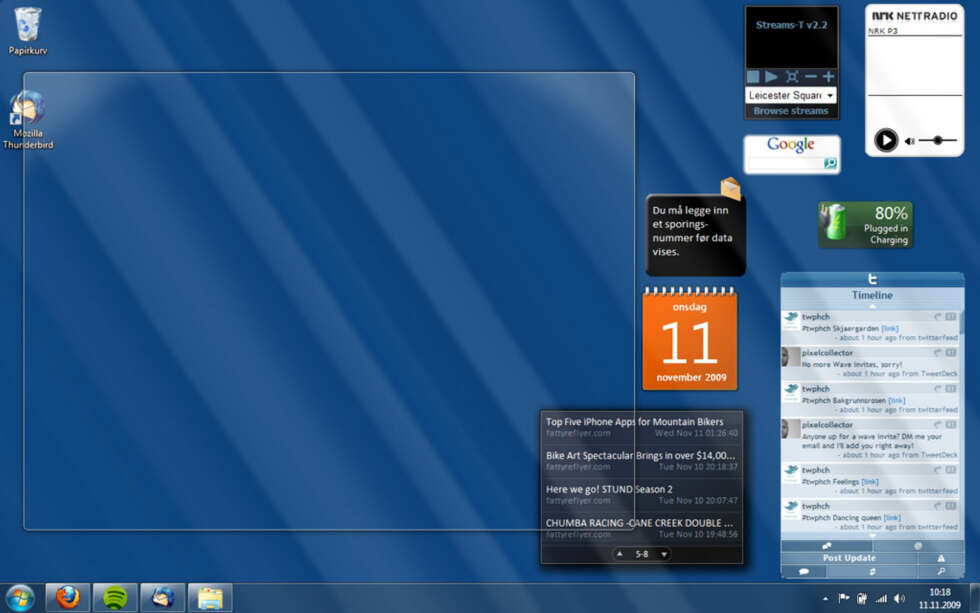Reply to the Anyone up for a wave invite tweet
The image size is (980, 613).
pos(937,424)
